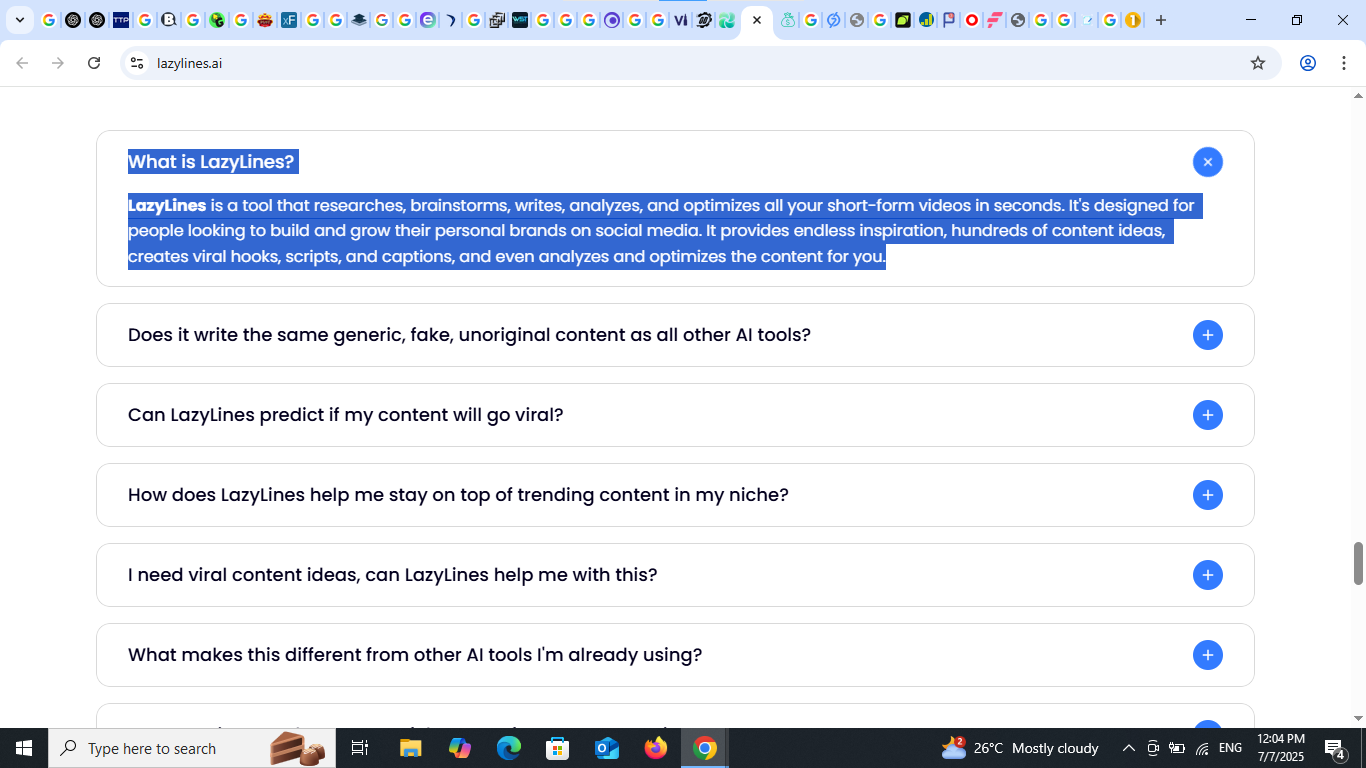
Task: Expand 'I need viral content ideas' question
Action: pos(1207,575)
